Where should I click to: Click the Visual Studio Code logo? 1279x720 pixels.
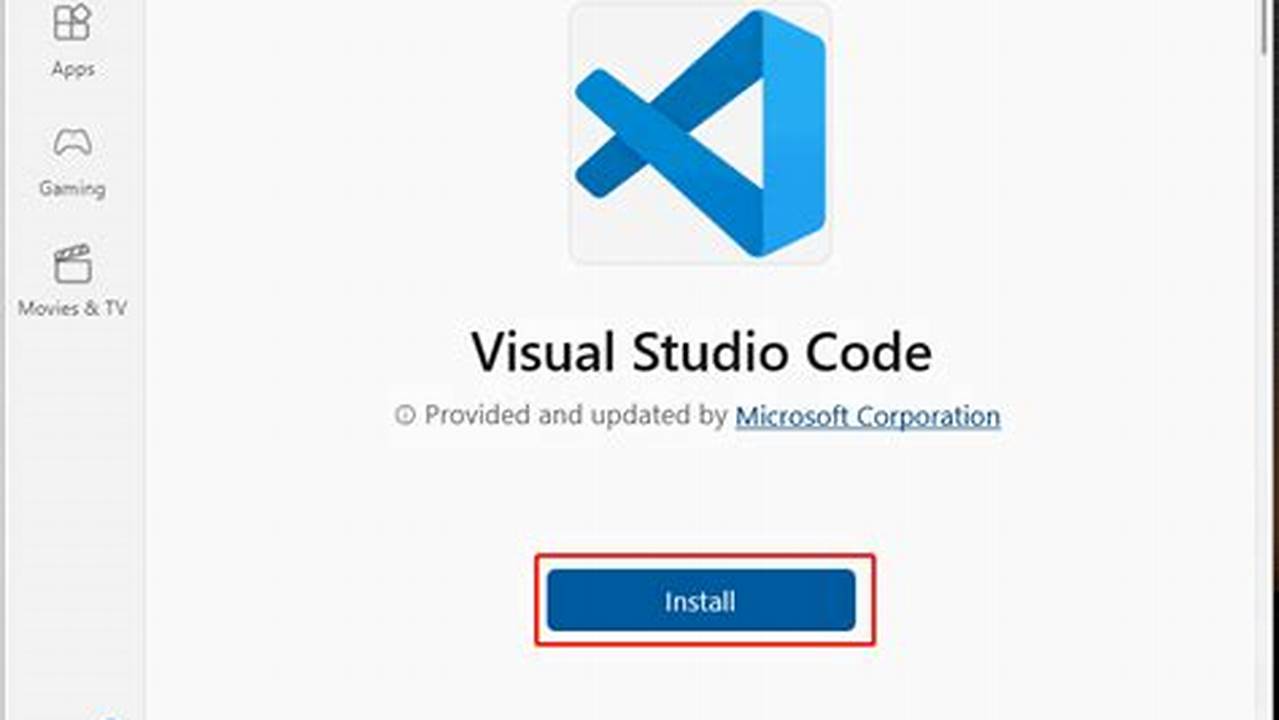pos(700,132)
